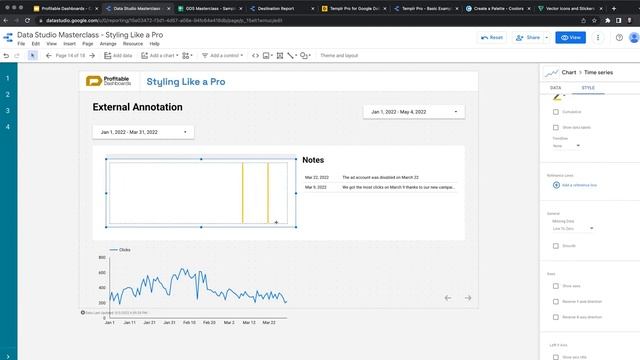Click the blue View button

point(571,38)
